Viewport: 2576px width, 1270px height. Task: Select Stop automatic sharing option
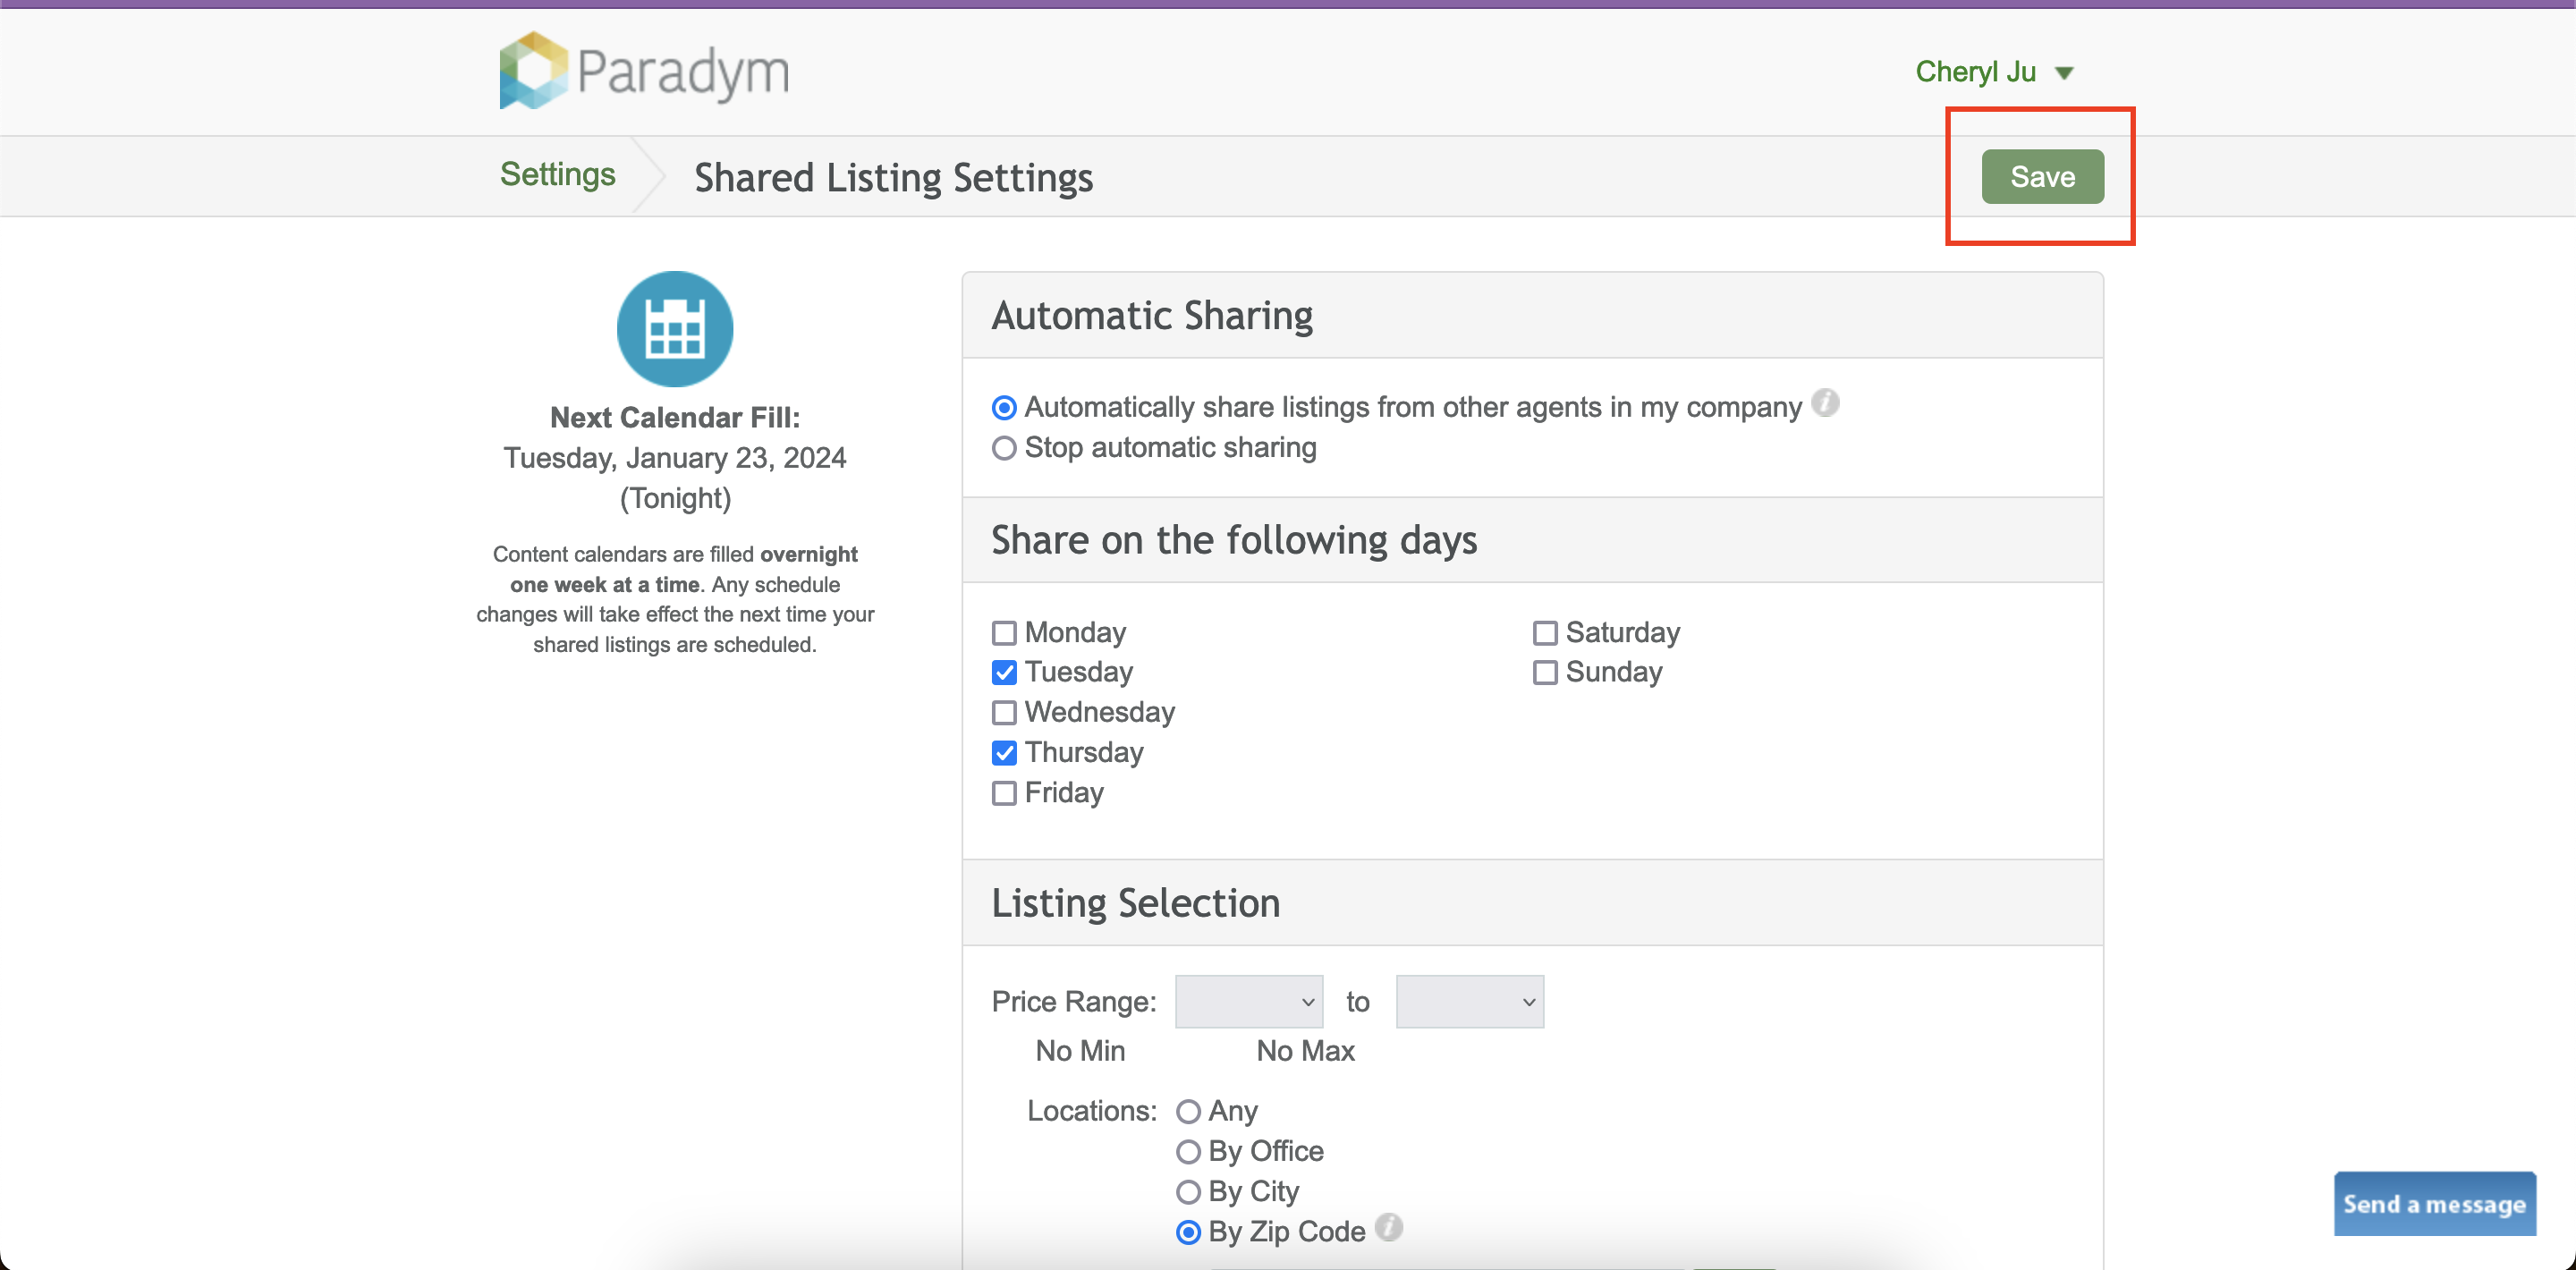1004,448
